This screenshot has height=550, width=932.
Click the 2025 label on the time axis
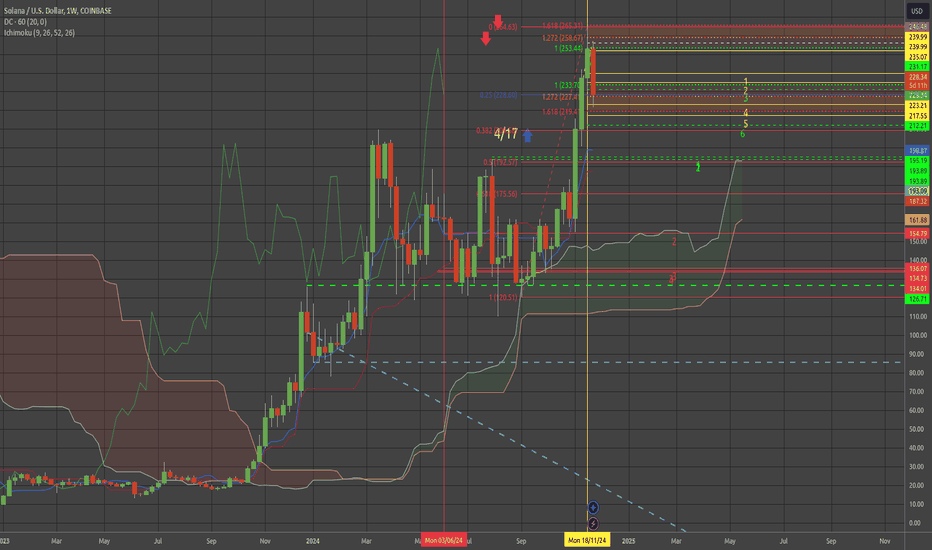(628, 541)
